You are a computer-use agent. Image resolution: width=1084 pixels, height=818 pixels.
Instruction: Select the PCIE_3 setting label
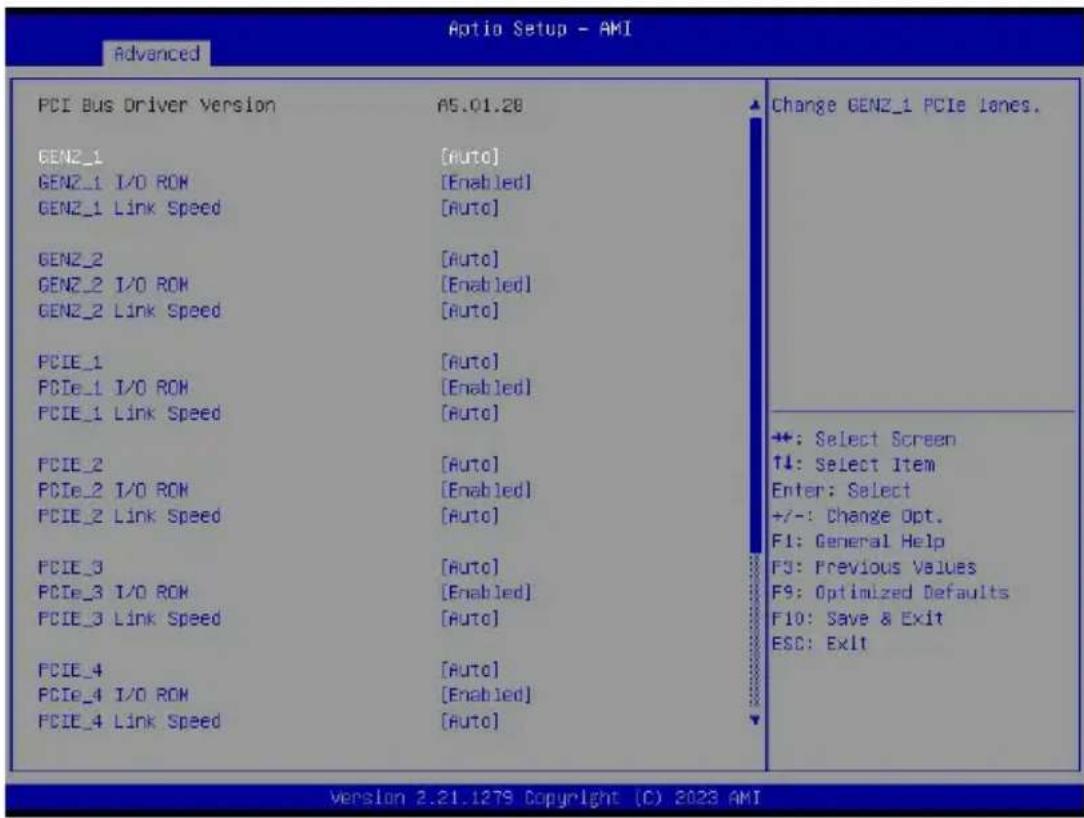point(71,567)
